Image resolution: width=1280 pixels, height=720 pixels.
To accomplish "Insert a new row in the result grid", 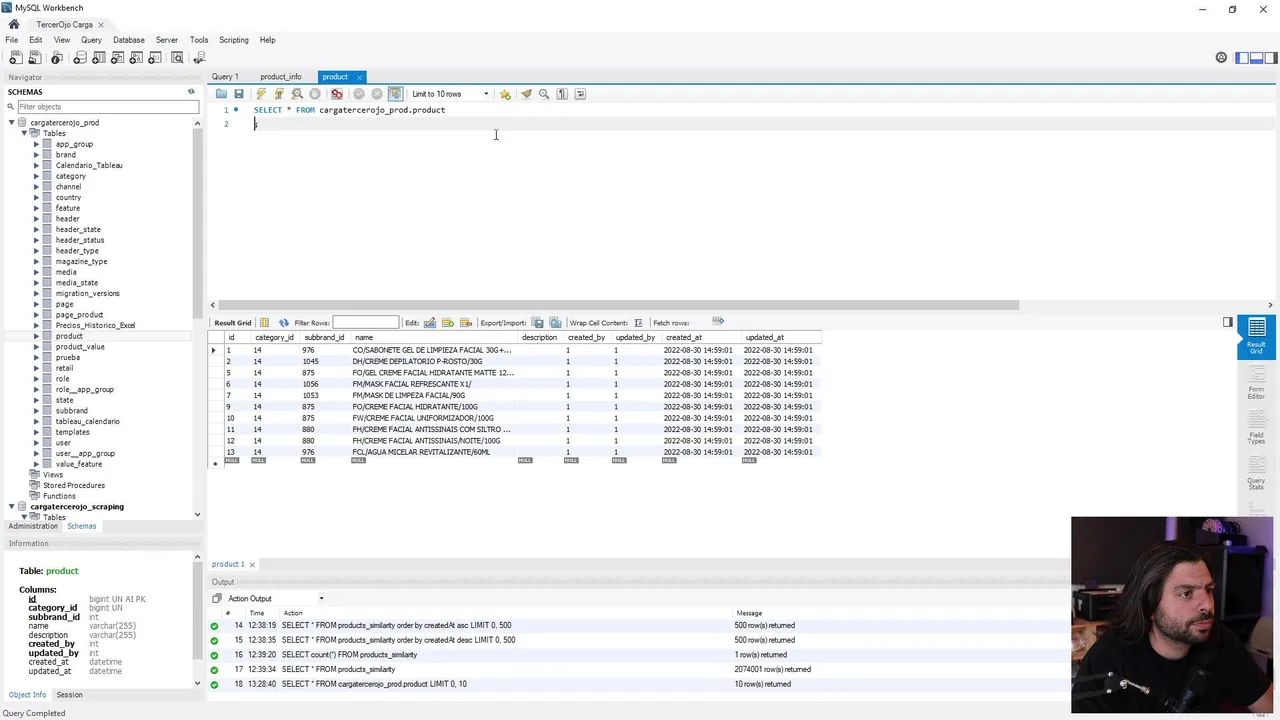I will coord(448,323).
